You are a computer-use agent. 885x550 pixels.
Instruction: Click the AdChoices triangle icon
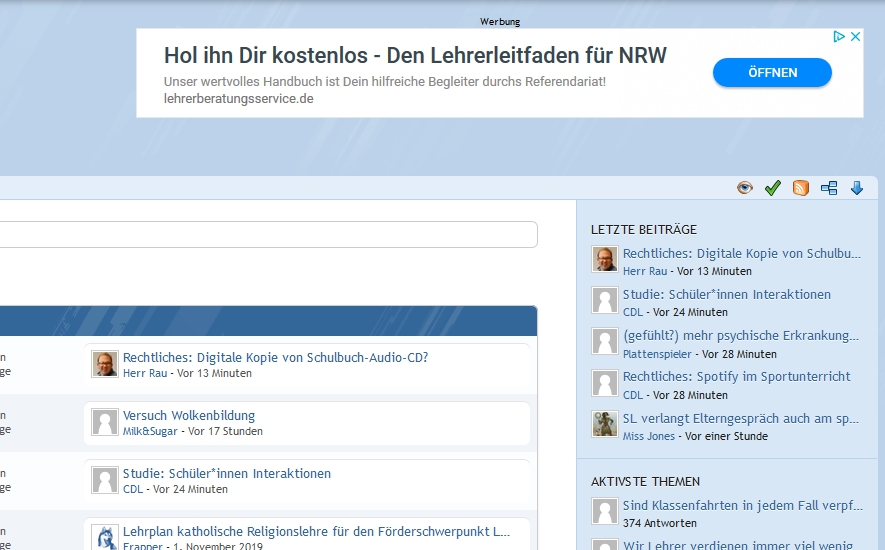click(x=840, y=37)
